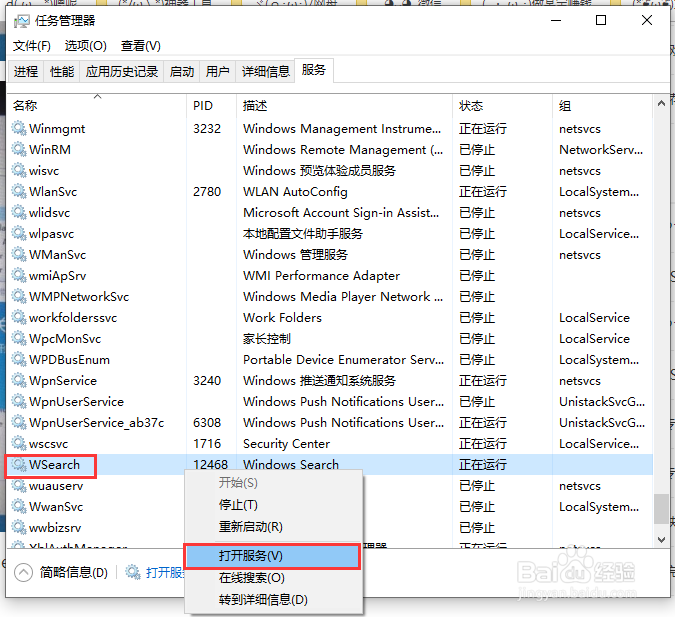675x617 pixels.
Task: Sort services by the 状态 column header
Action: coord(502,105)
